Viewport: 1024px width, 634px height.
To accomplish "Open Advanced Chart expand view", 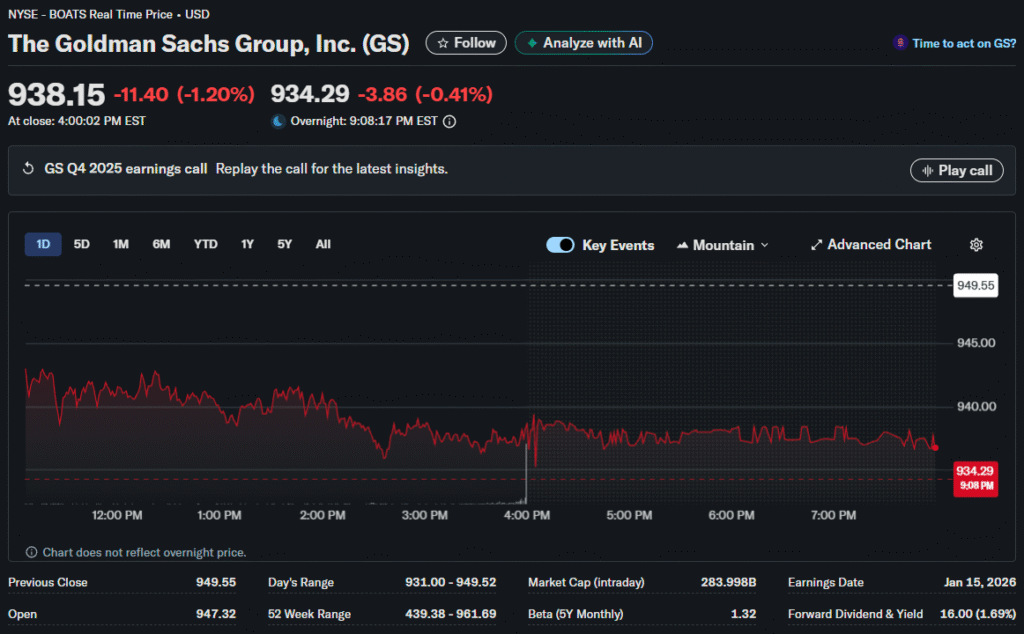I will click(870, 245).
